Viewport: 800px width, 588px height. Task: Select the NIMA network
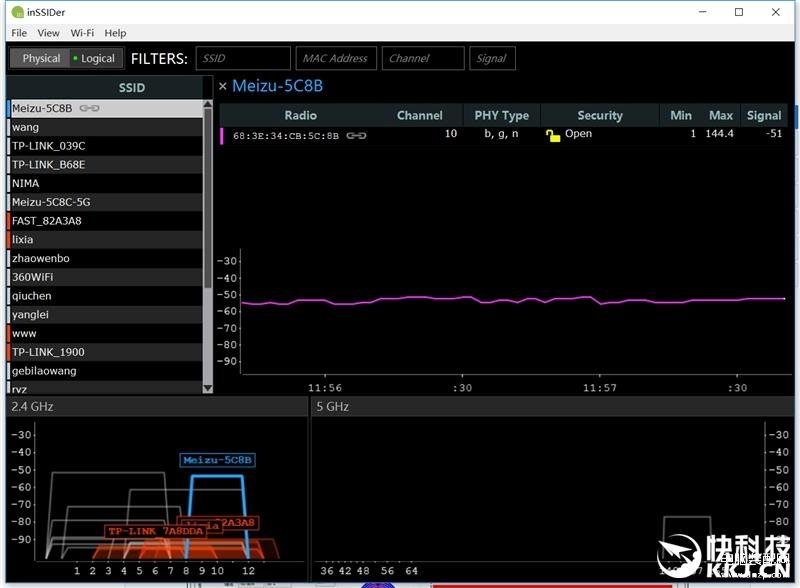[105, 183]
